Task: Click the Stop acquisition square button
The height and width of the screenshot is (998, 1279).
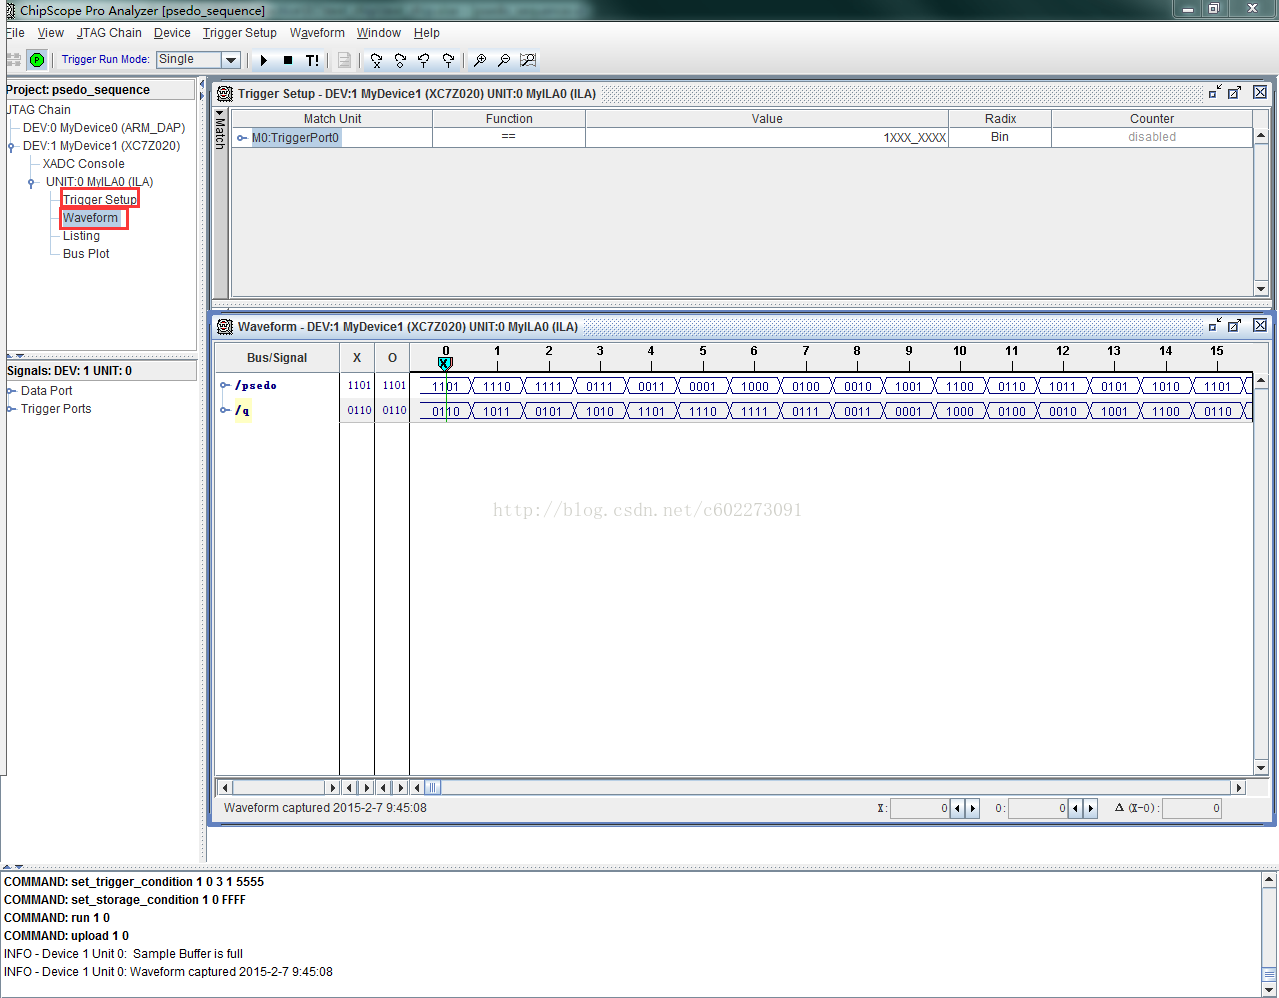Action: tap(288, 60)
